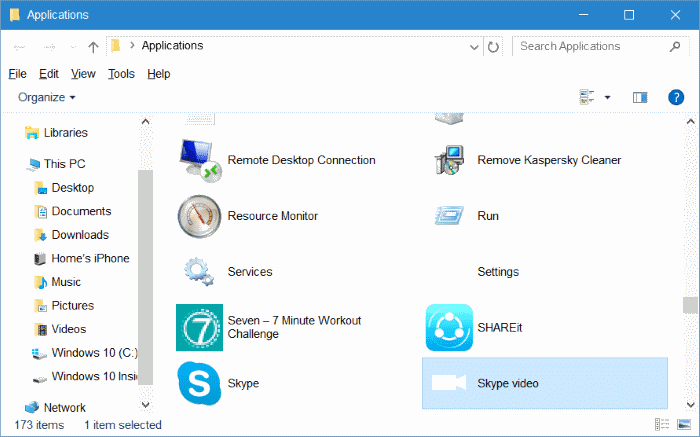This screenshot has width=700, height=437.
Task: Click the search magnifier icon
Action: pos(675,46)
